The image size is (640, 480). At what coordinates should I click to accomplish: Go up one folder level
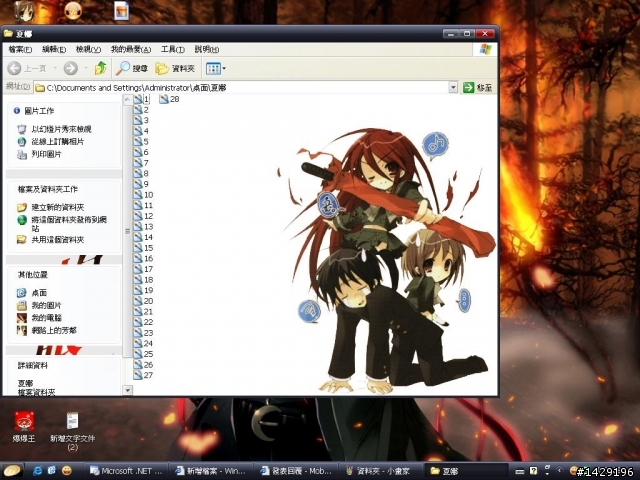[x=100, y=68]
